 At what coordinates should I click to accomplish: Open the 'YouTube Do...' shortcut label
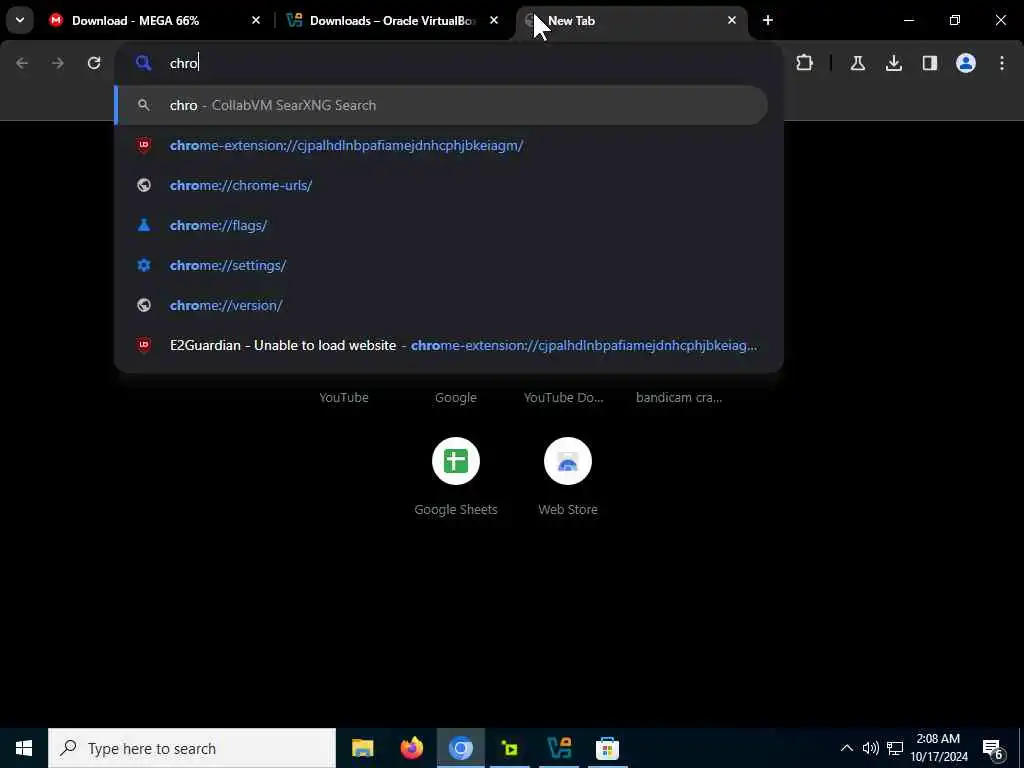[x=564, y=398]
